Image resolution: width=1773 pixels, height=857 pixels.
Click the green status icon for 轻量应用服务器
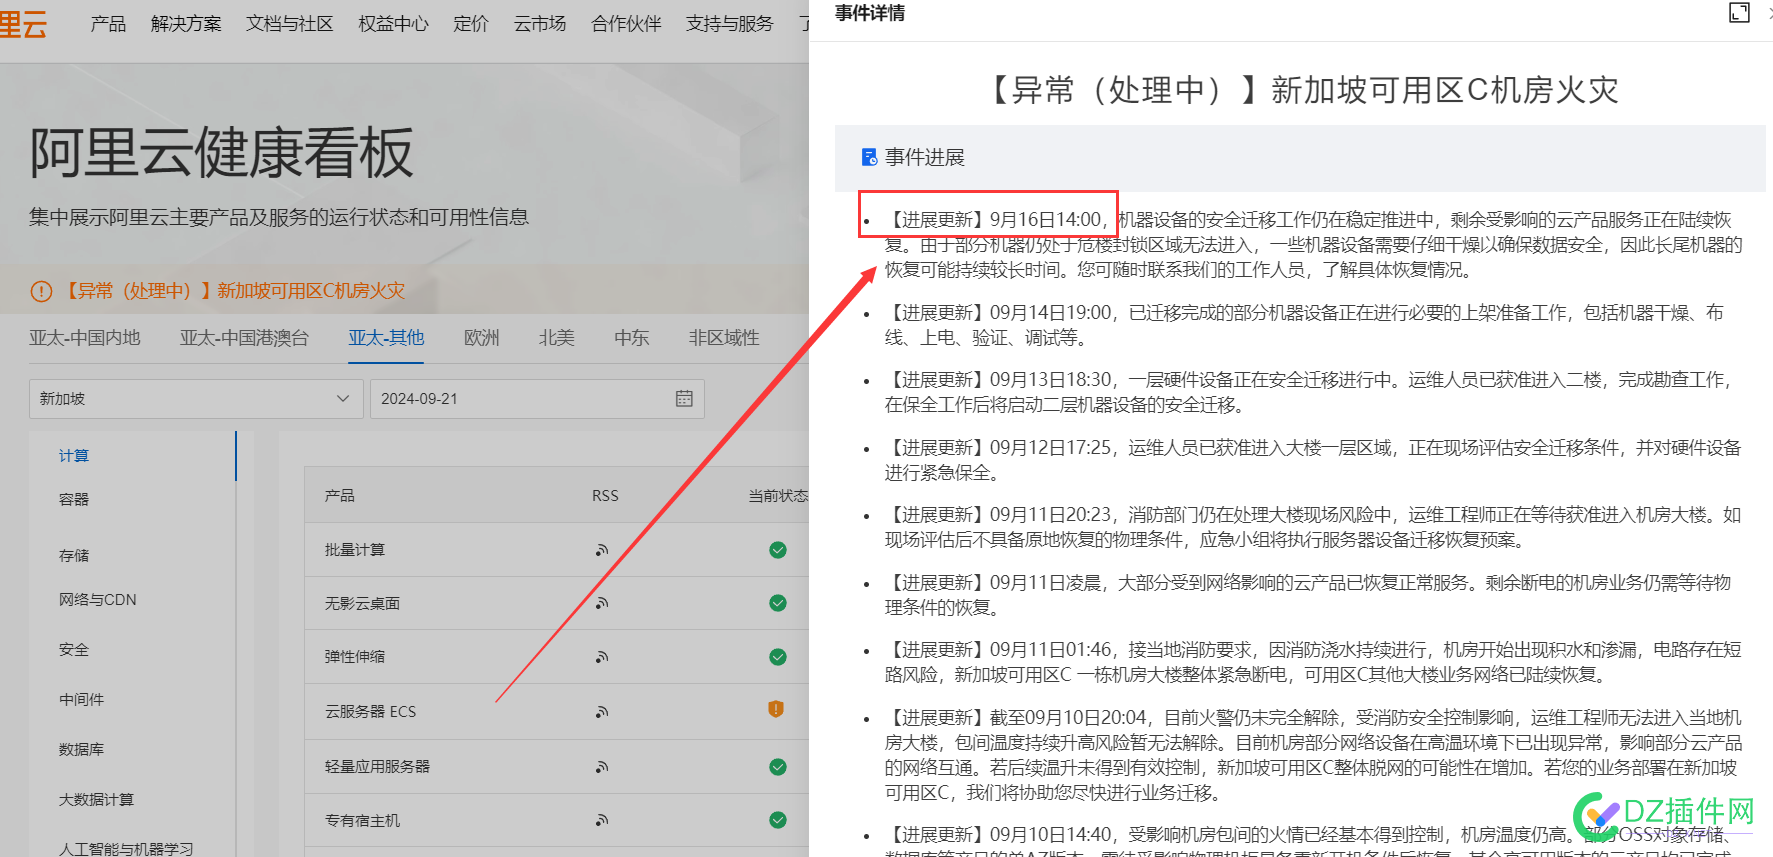pos(778,767)
